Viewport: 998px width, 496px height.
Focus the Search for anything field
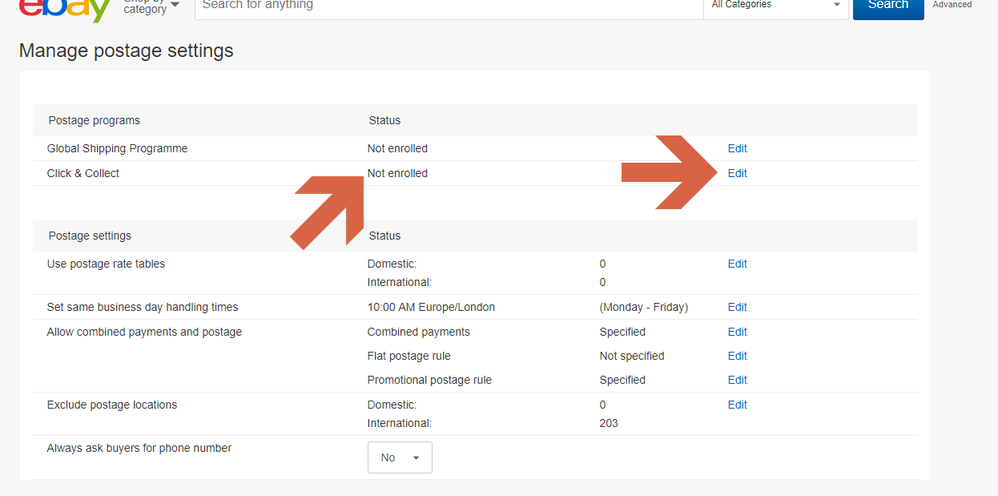(450, 6)
